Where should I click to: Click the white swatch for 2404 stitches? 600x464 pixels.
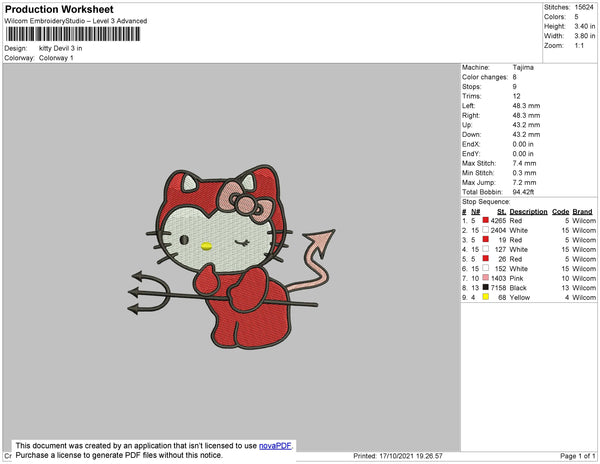[x=486, y=230]
